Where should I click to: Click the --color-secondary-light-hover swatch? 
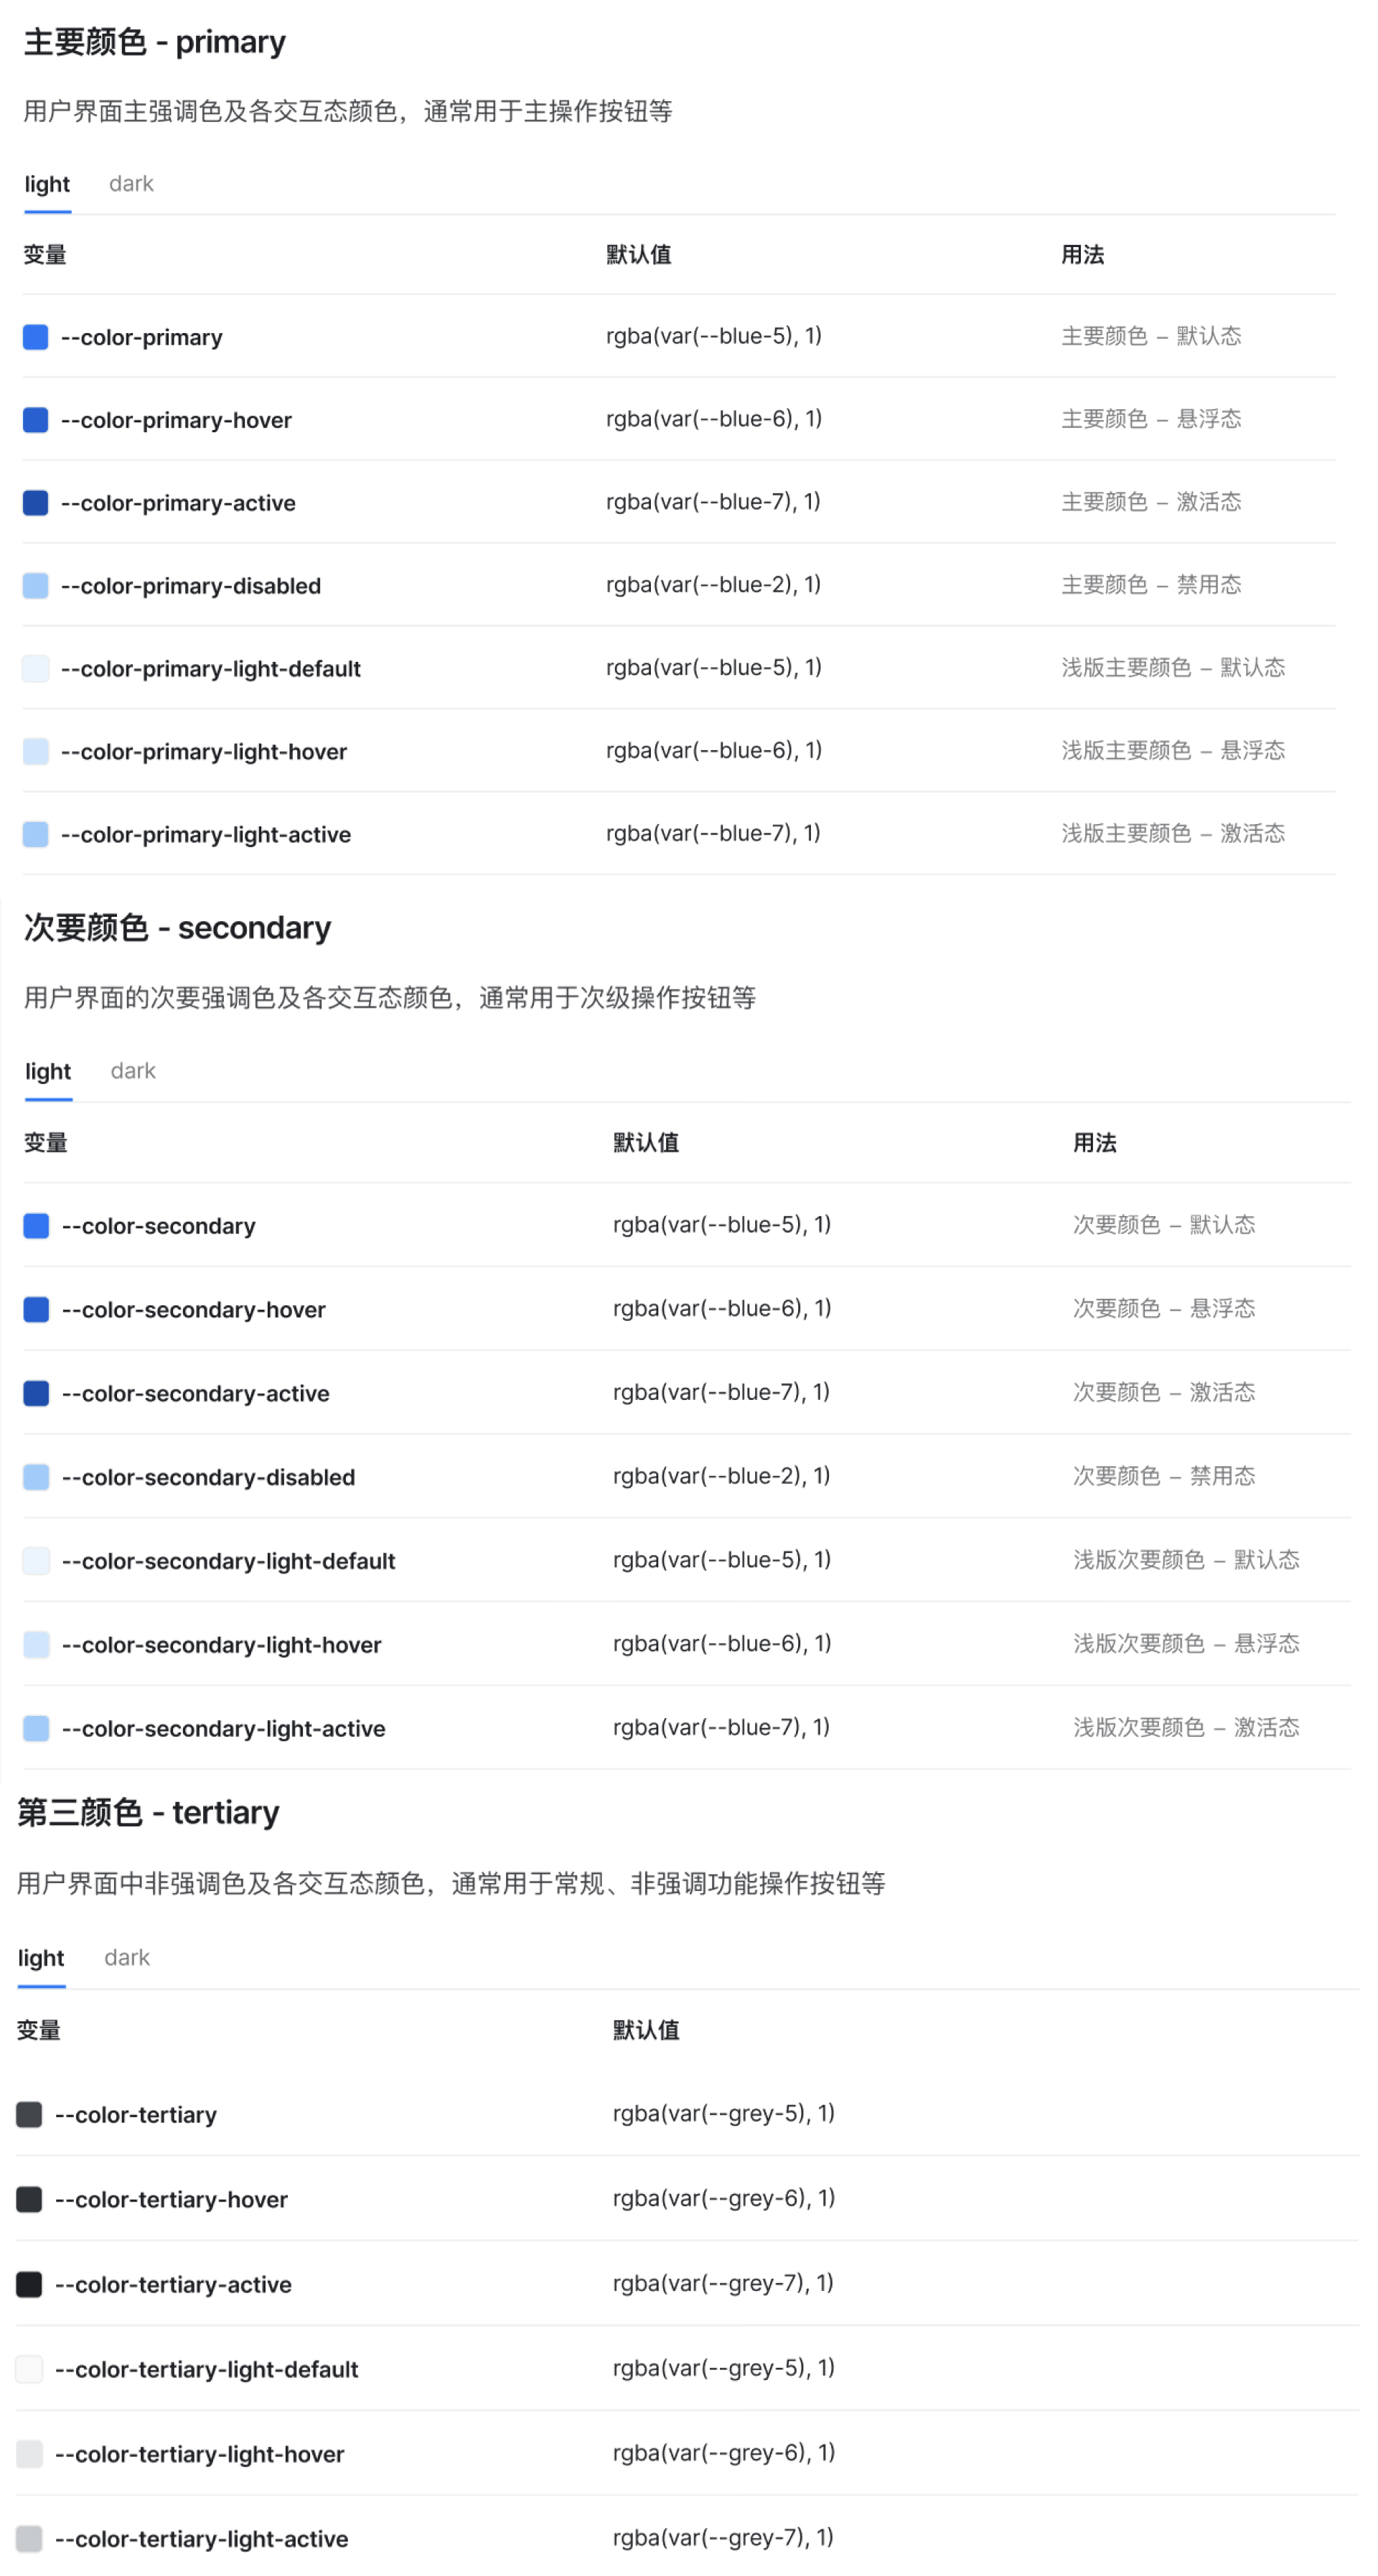pos(37,1645)
